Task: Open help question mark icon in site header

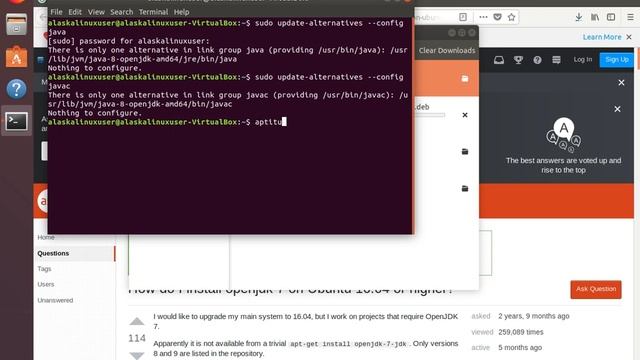Action: click(538, 60)
